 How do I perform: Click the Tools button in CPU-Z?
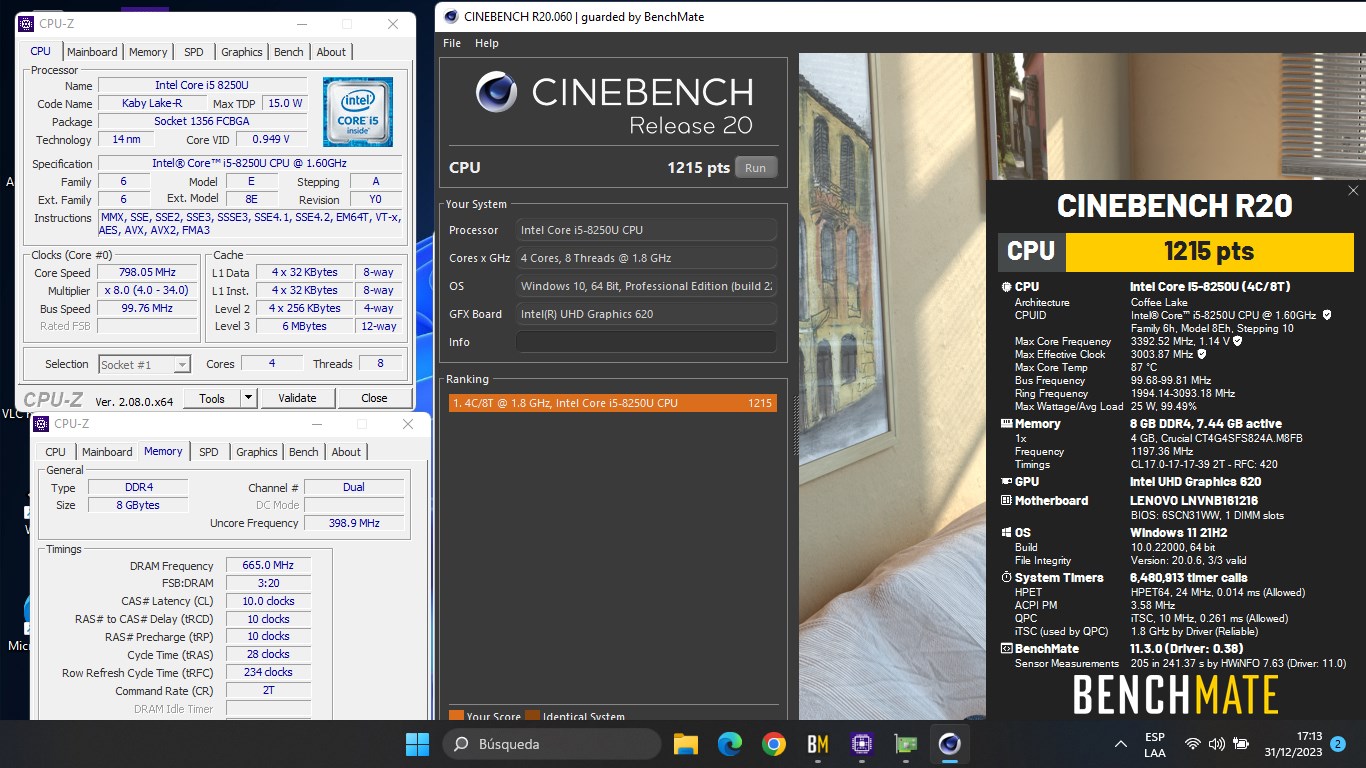(x=212, y=398)
